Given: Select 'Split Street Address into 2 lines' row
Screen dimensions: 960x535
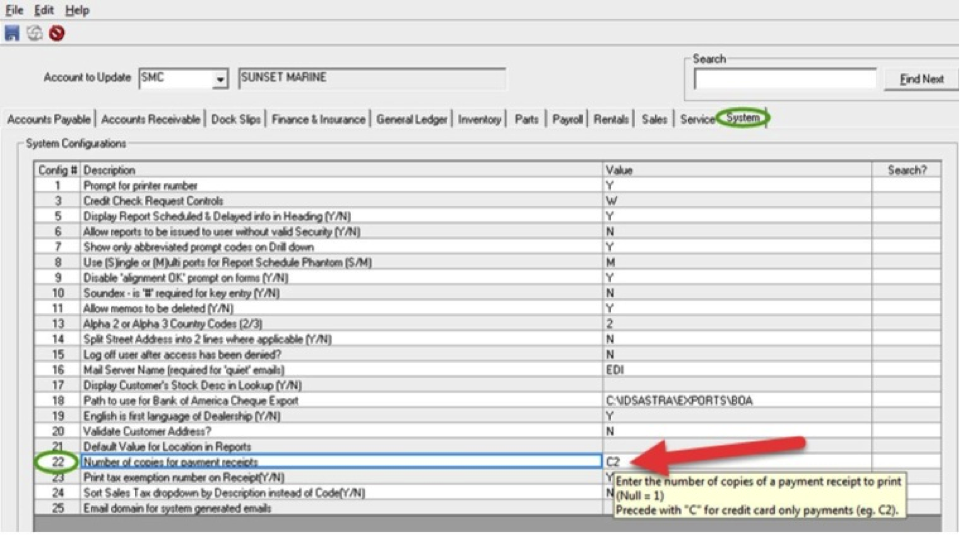Looking at the screenshot, I should point(488,339).
